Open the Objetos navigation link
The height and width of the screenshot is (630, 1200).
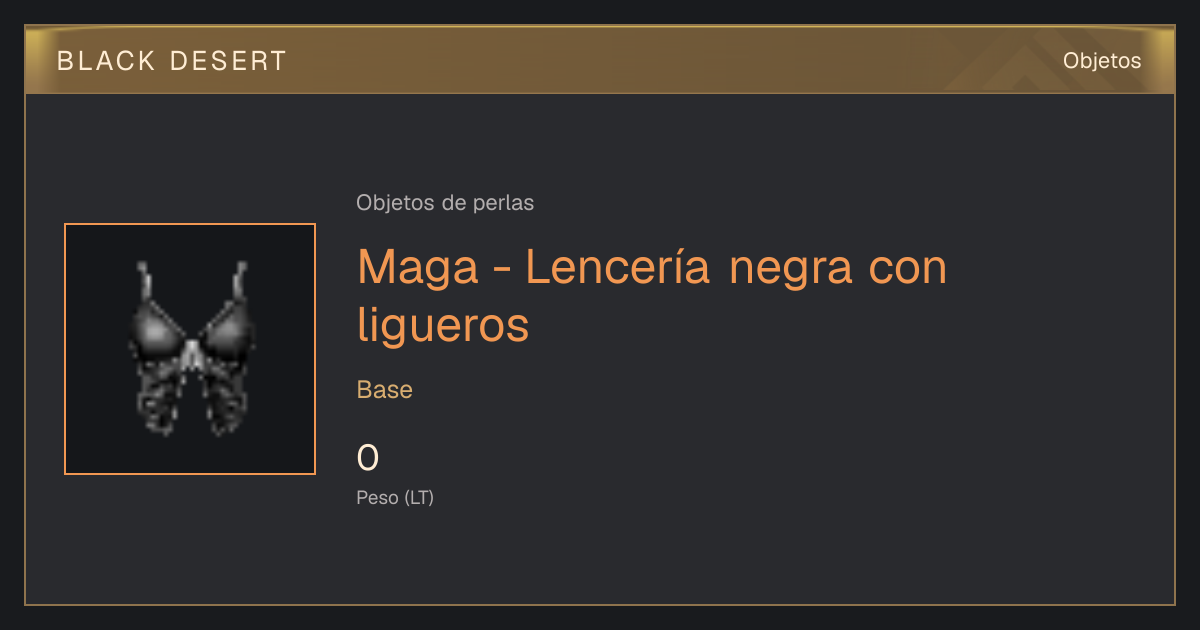[x=1102, y=61]
